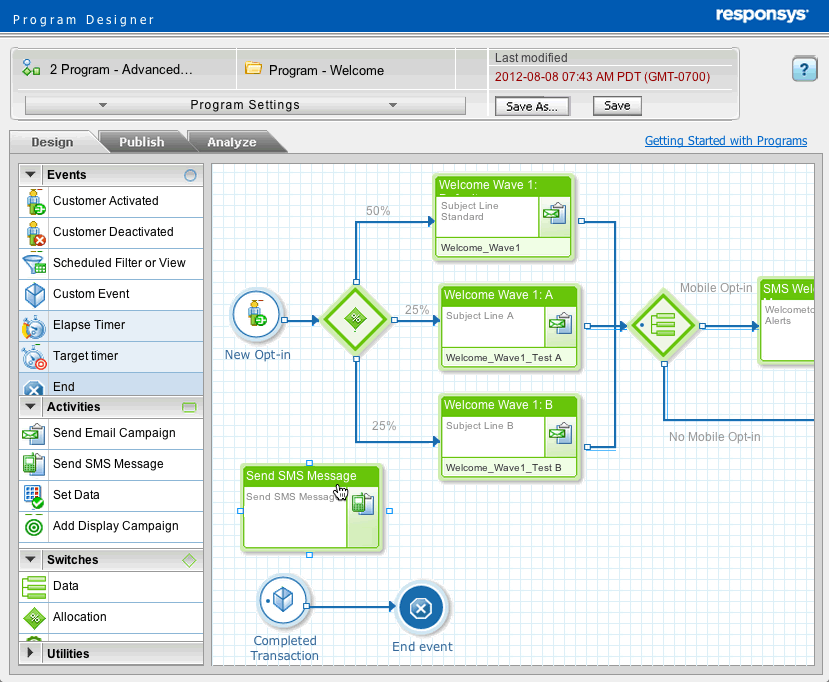Select the Welcome Wave 1: A node header
Screen dimensions: 829x682
point(511,295)
